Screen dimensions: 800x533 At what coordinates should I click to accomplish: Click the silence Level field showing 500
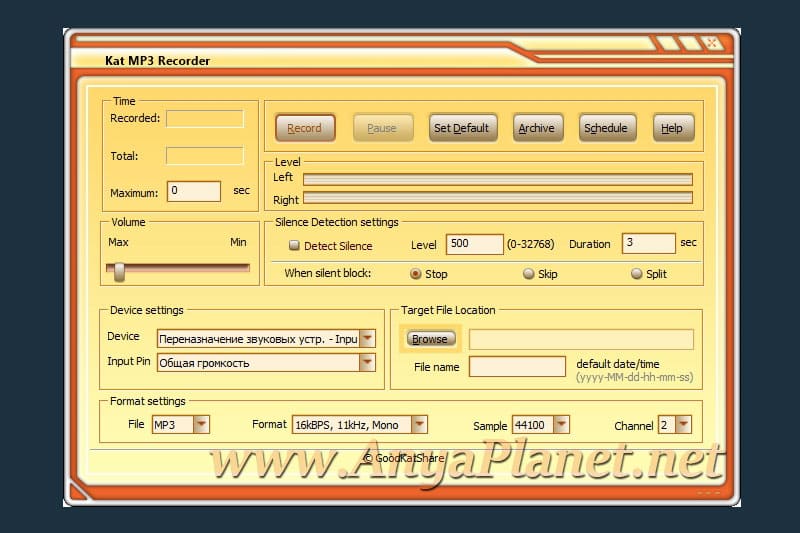(x=474, y=244)
